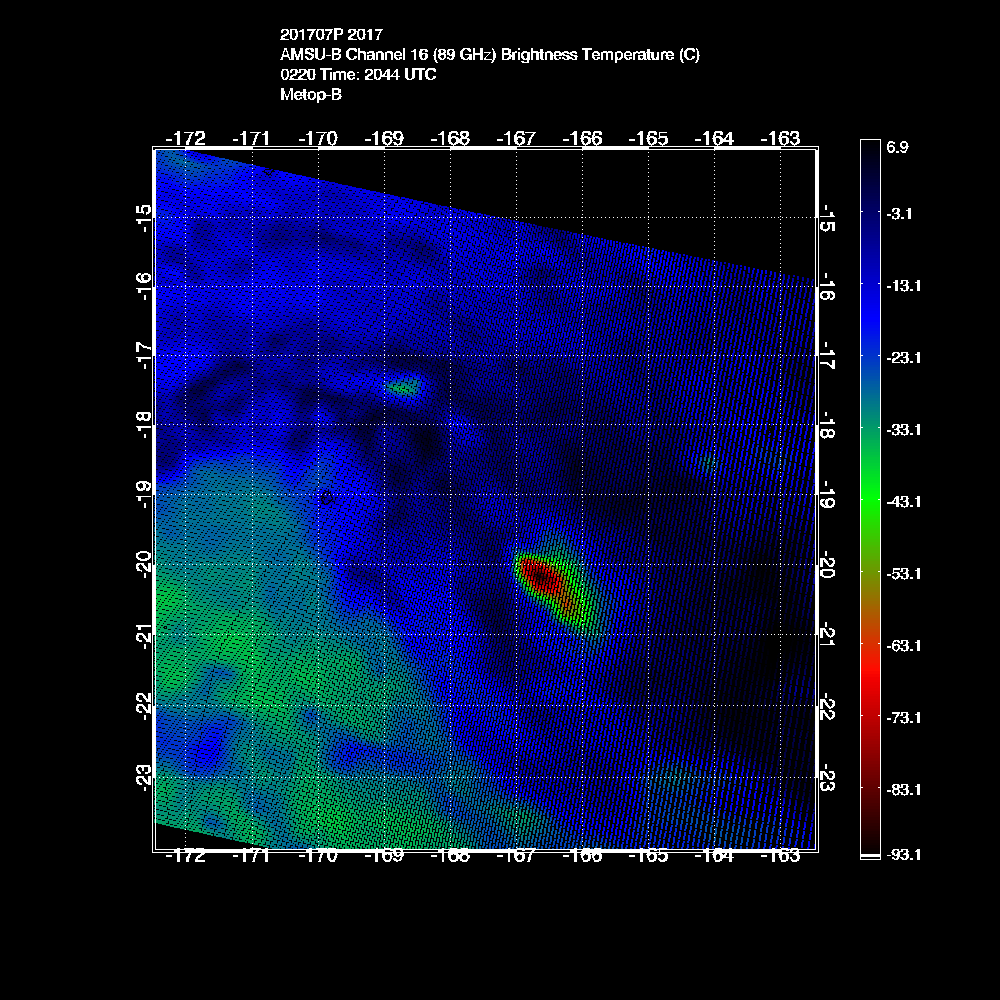The height and width of the screenshot is (1000, 1000).
Task: Click the -15 latitude label on left axis
Action: (145, 217)
